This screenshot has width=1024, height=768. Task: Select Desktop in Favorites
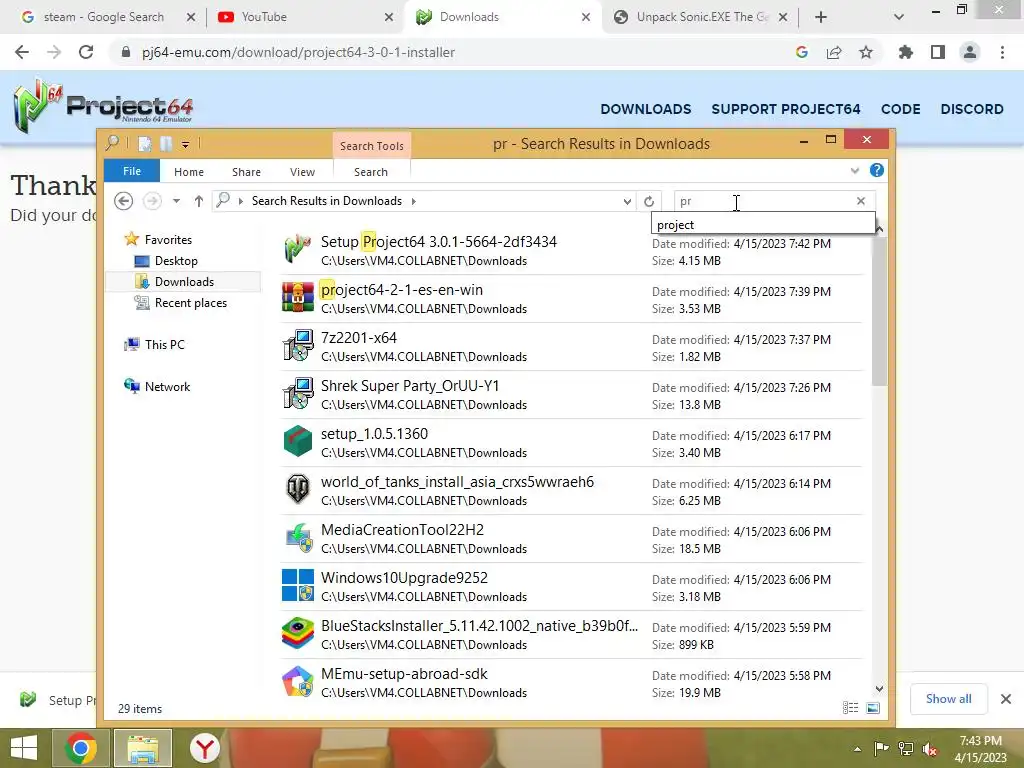(x=176, y=261)
